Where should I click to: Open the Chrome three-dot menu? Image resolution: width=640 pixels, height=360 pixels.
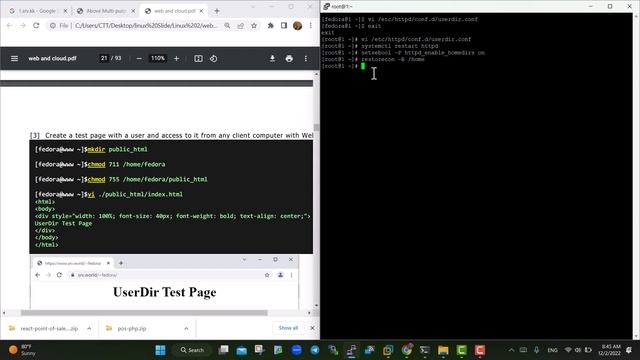[x=311, y=25]
